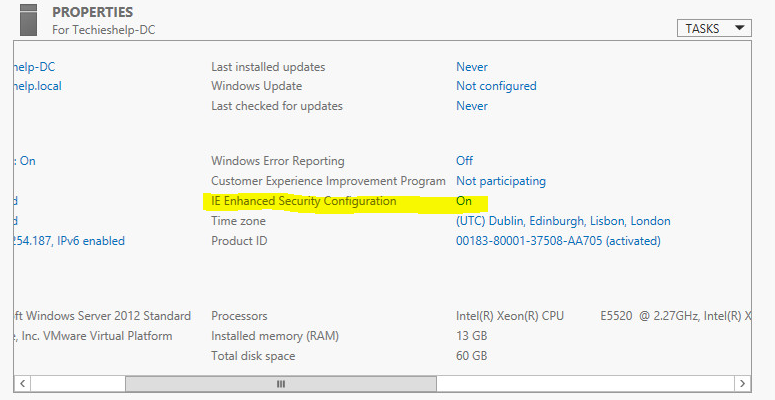Click the right arrow of horizontal scrollbar

click(x=742, y=383)
